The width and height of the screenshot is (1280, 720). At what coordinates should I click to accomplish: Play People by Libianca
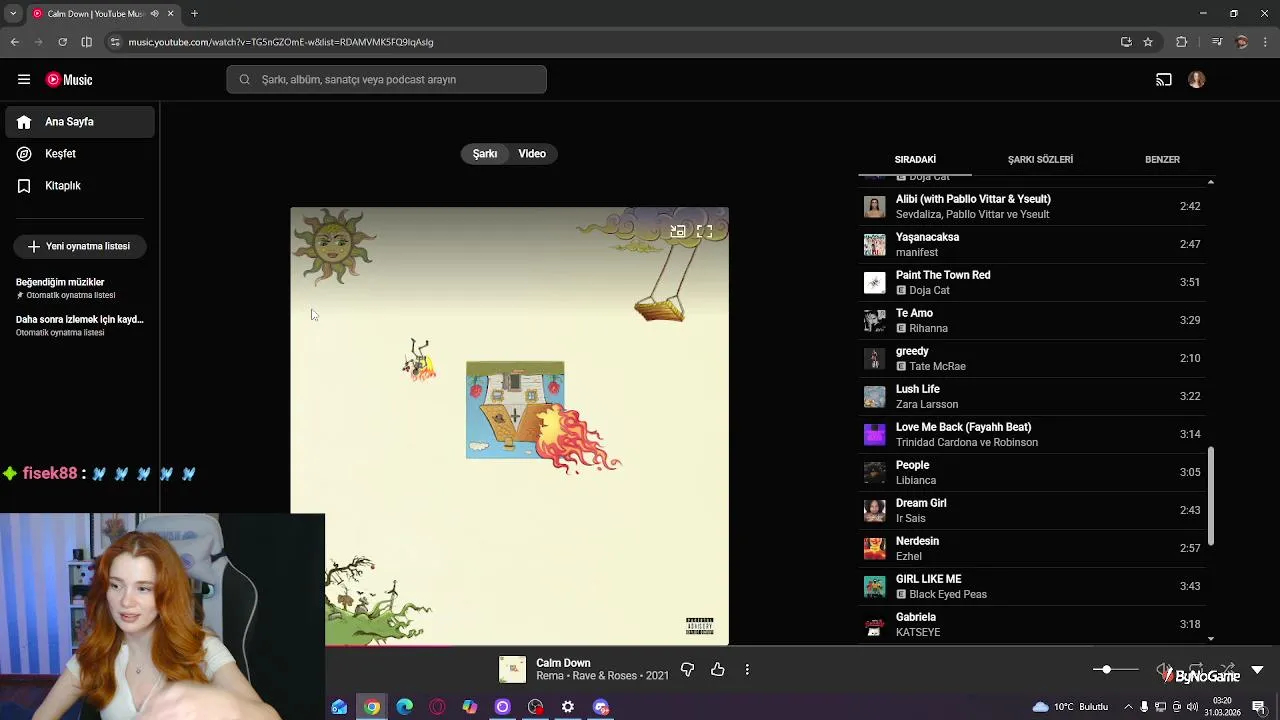(1032, 472)
